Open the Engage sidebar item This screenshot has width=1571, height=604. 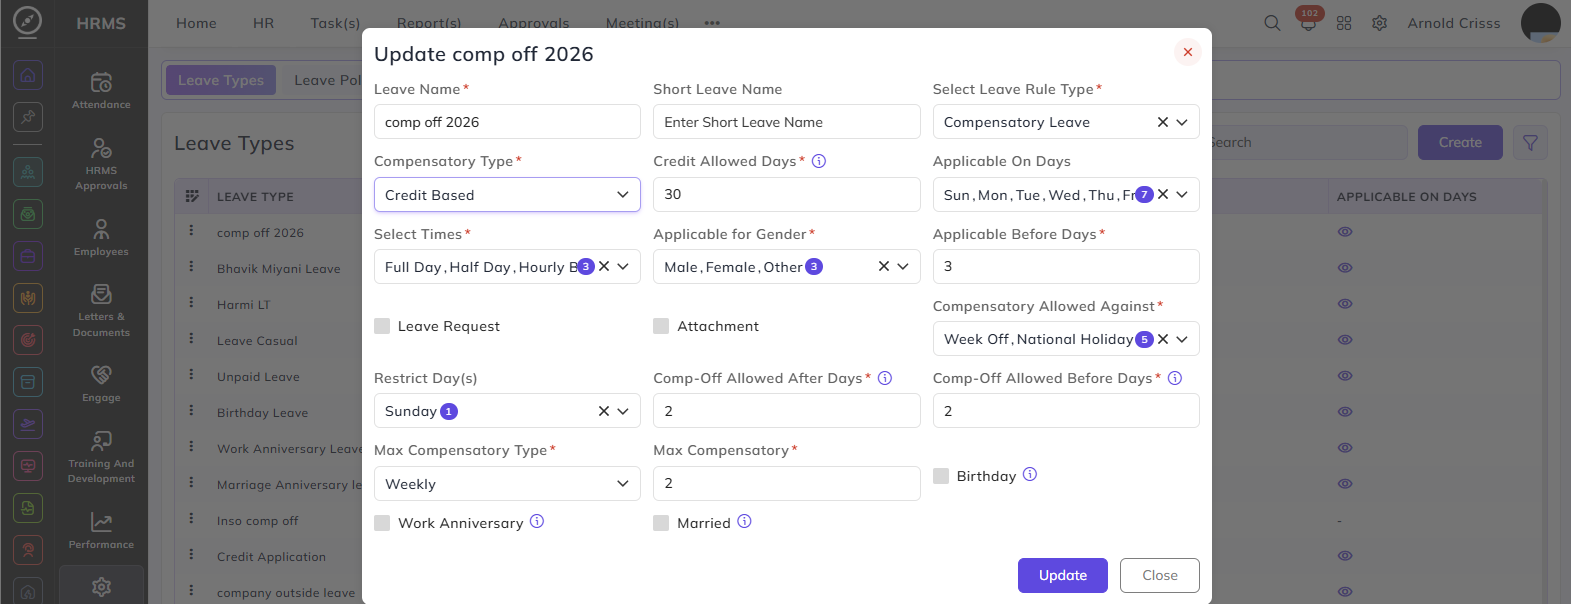101,383
